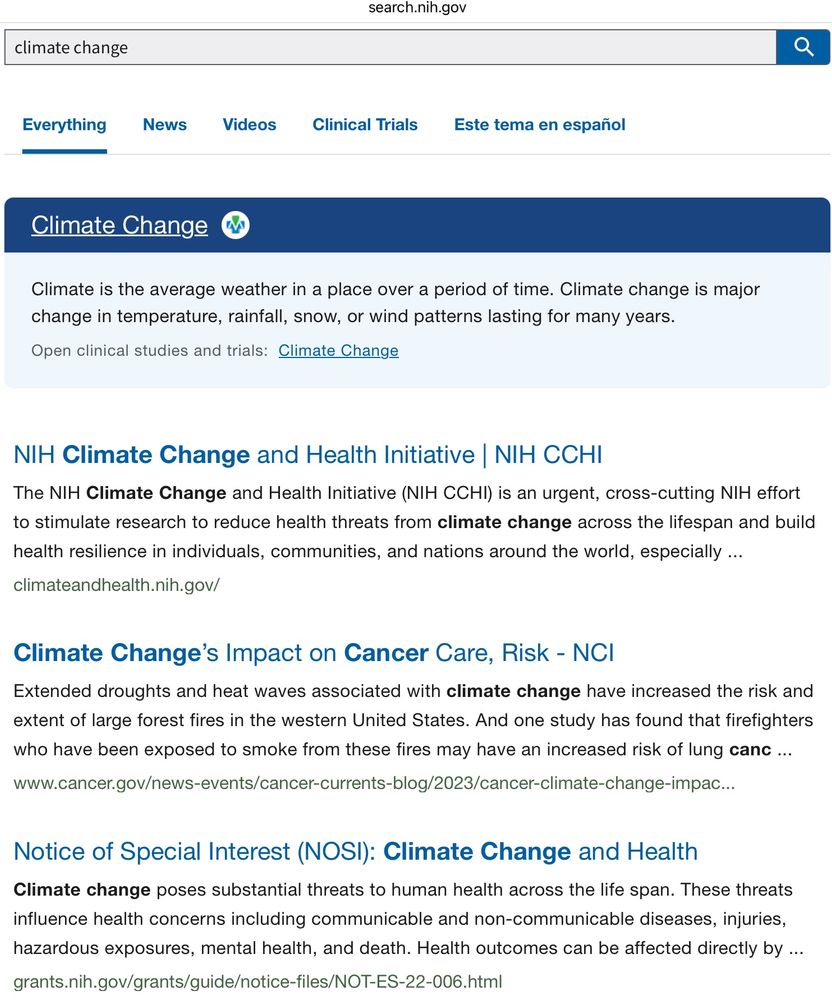Image resolution: width=832 pixels, height=1000 pixels.
Task: Visit the www.cancer.gov blog URL
Action: 374,783
